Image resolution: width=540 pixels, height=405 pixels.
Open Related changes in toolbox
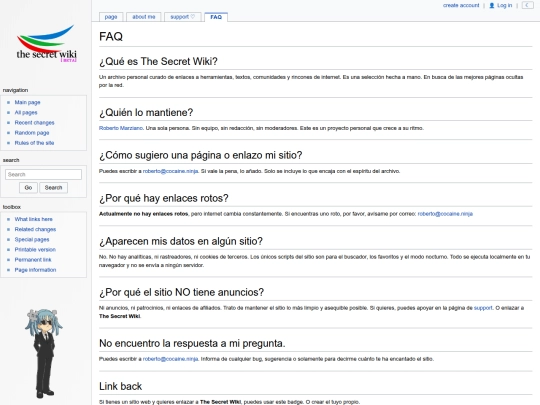pyautogui.click(x=35, y=229)
